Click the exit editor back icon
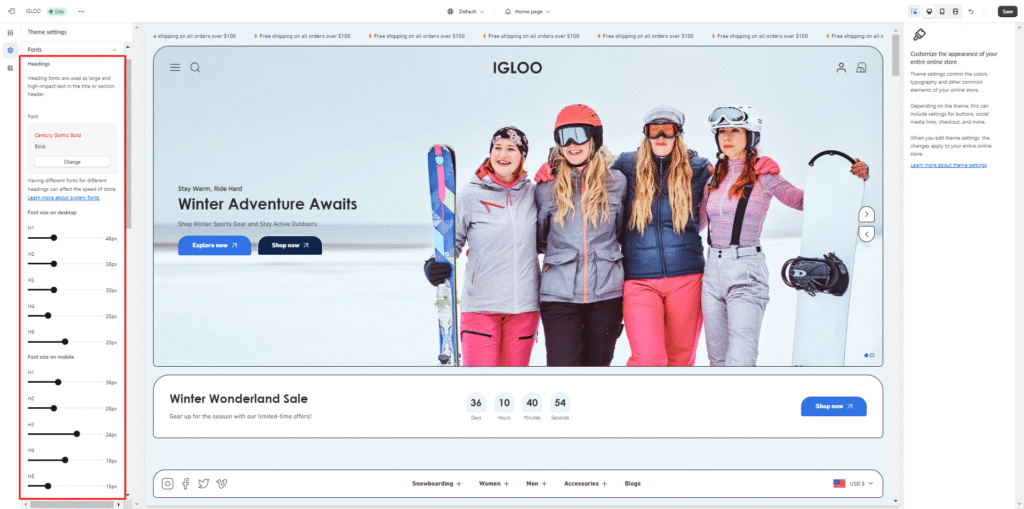 point(11,11)
